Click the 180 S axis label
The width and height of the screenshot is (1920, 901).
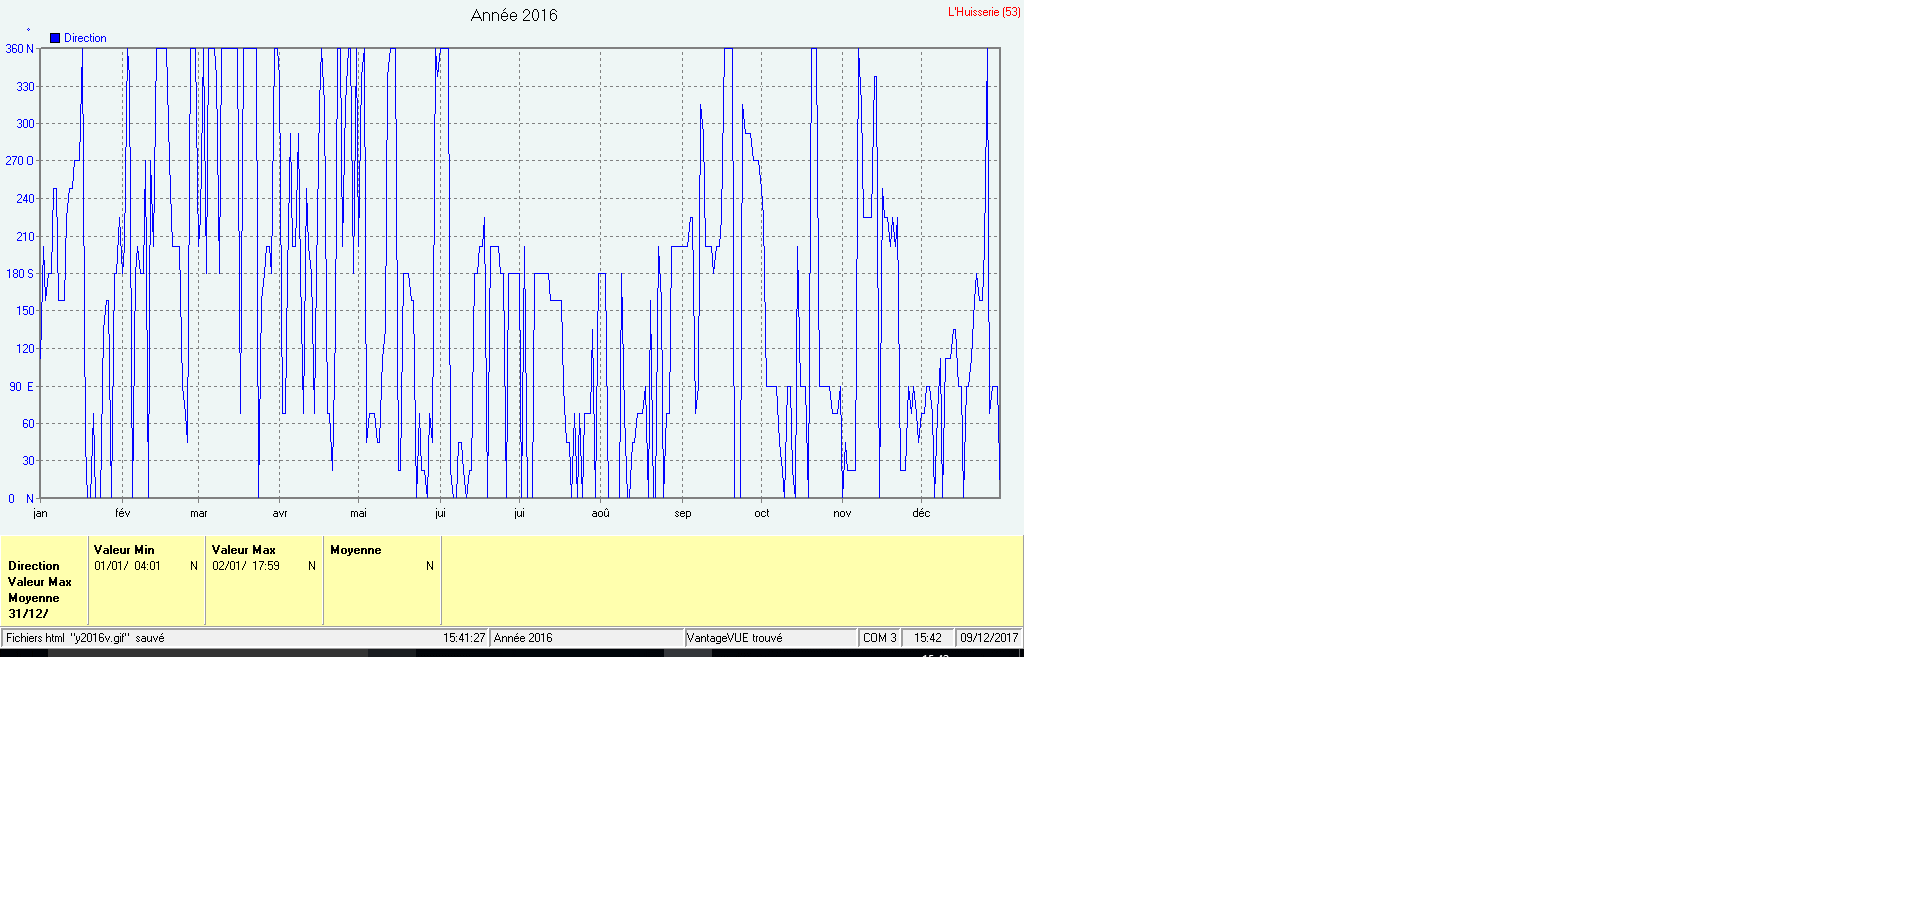[x=19, y=274]
